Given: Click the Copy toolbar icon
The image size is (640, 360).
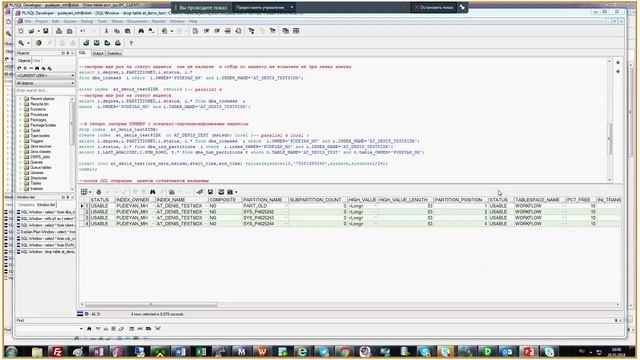Looking at the screenshot, I should coord(117,31).
